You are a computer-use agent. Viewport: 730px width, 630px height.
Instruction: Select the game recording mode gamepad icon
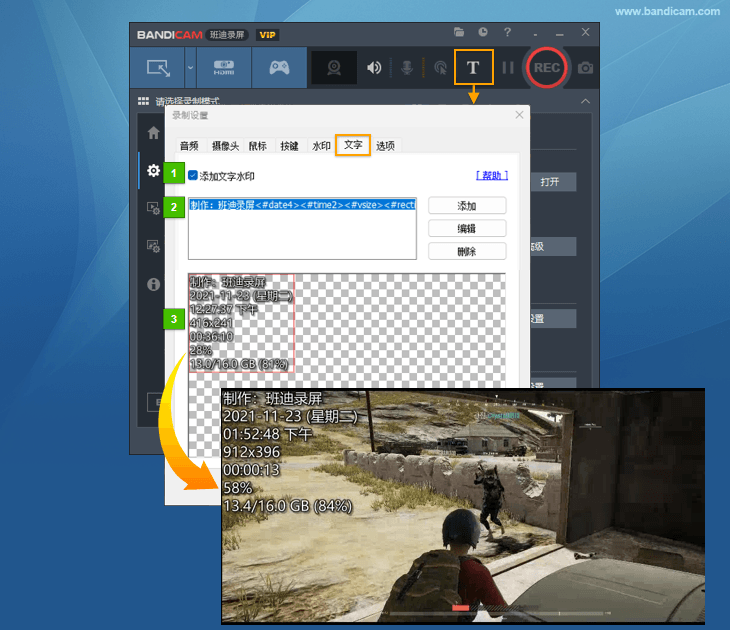pos(279,68)
